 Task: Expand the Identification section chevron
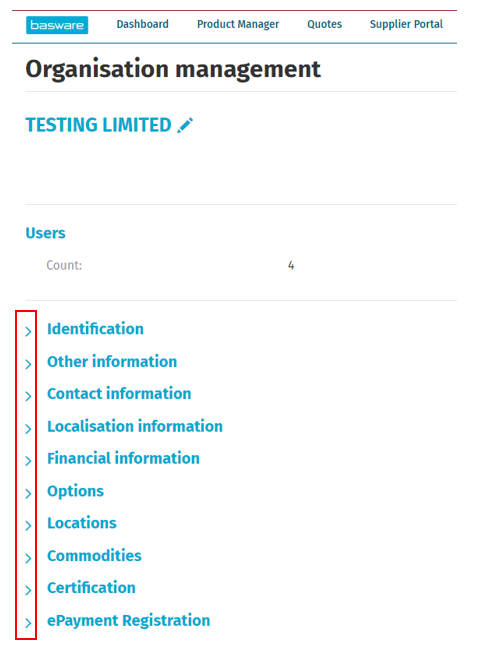pyautogui.click(x=28, y=331)
